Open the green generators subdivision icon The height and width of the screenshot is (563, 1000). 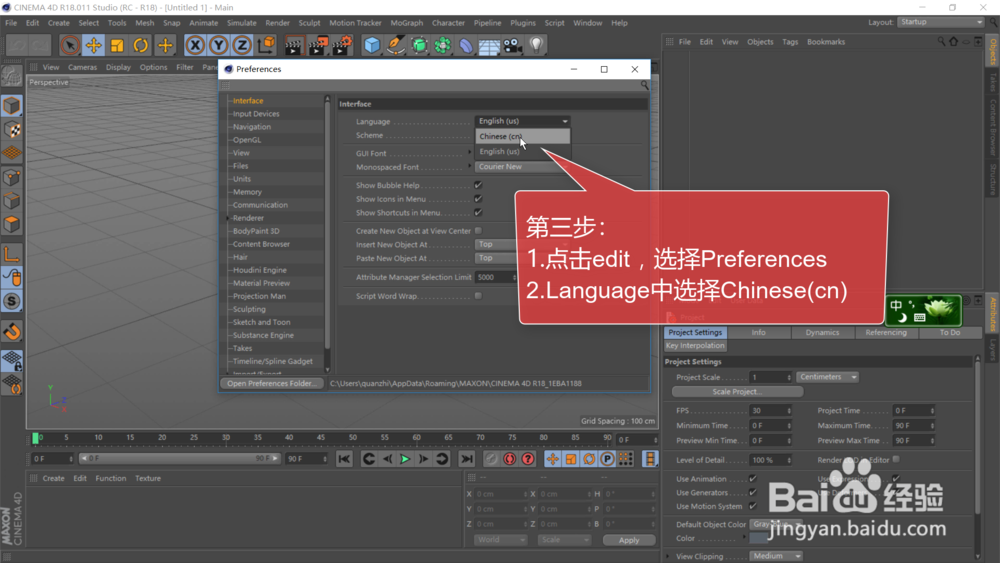420,45
